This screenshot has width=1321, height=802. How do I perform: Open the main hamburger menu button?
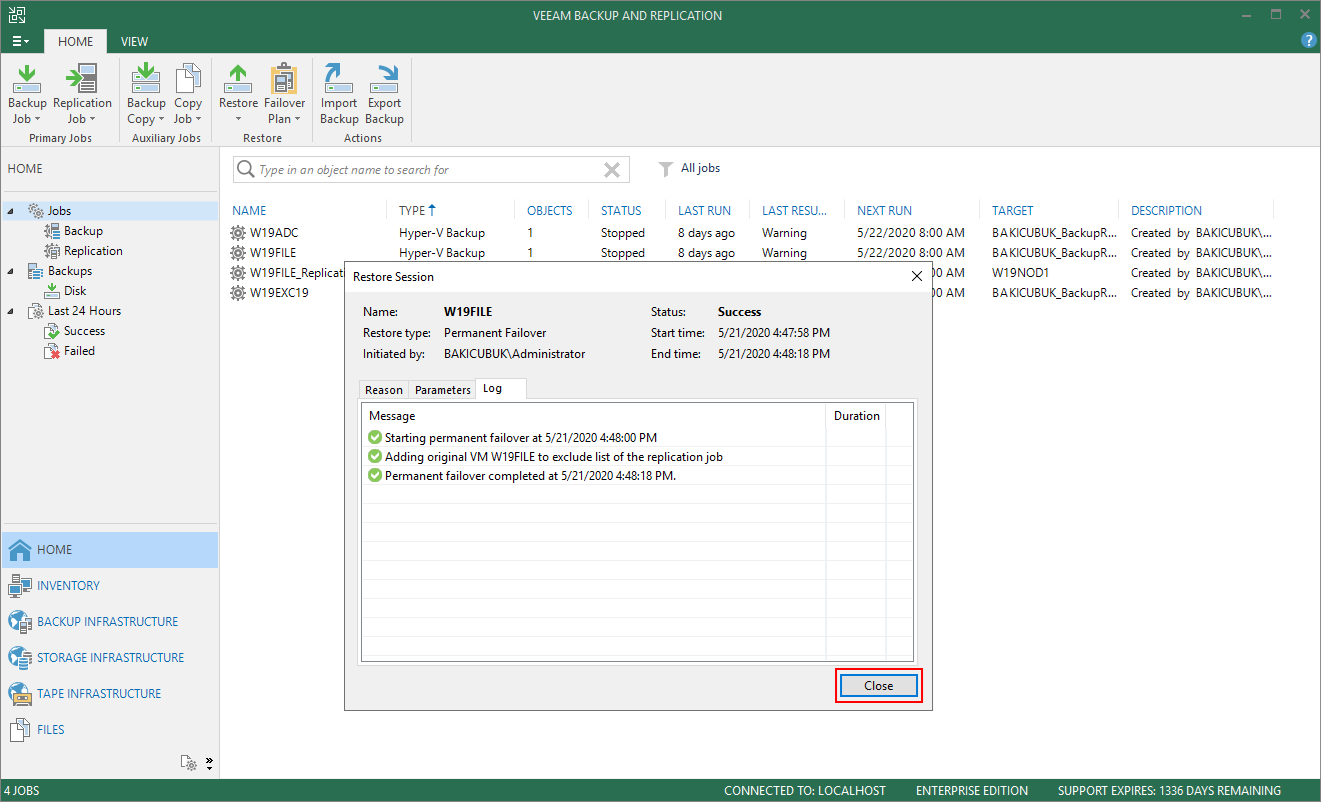(21, 41)
